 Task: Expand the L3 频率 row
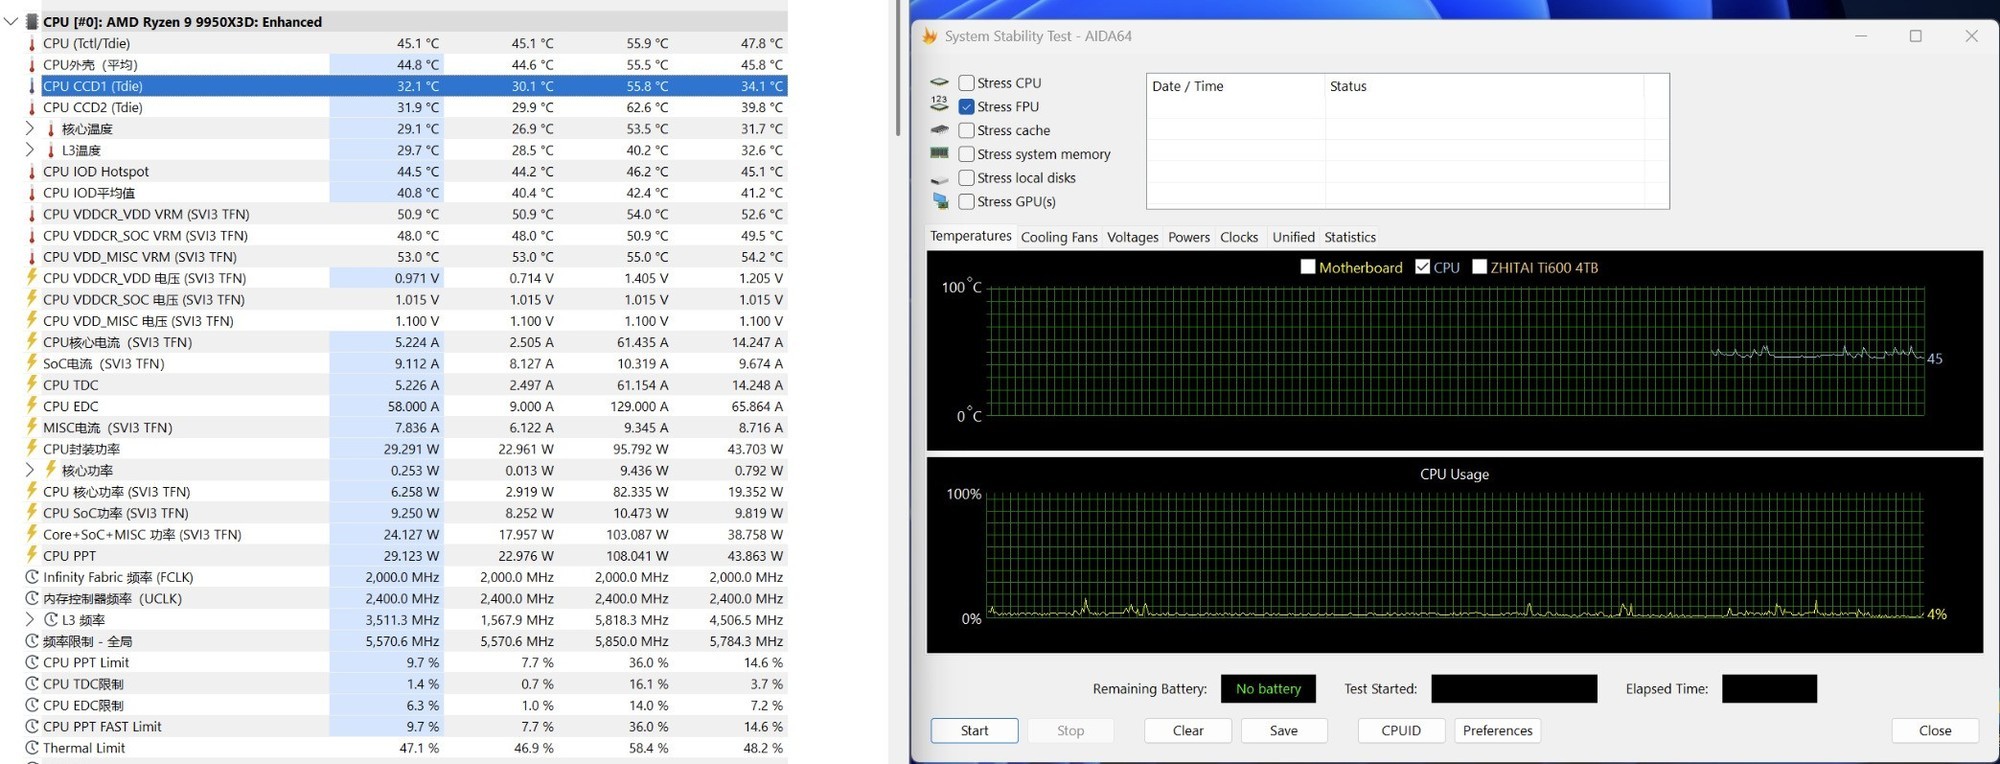point(30,620)
